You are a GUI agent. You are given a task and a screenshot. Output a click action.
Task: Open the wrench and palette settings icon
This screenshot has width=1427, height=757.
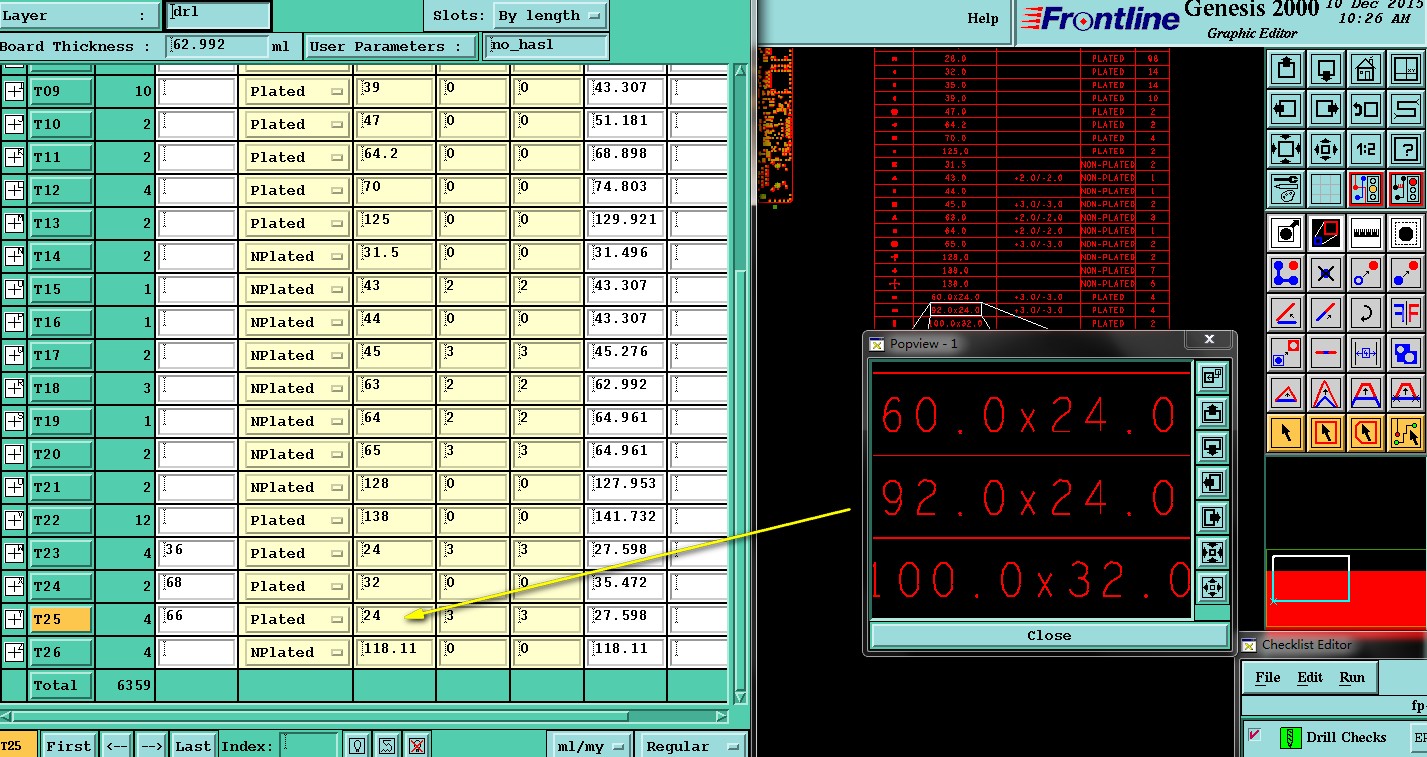click(x=1286, y=189)
